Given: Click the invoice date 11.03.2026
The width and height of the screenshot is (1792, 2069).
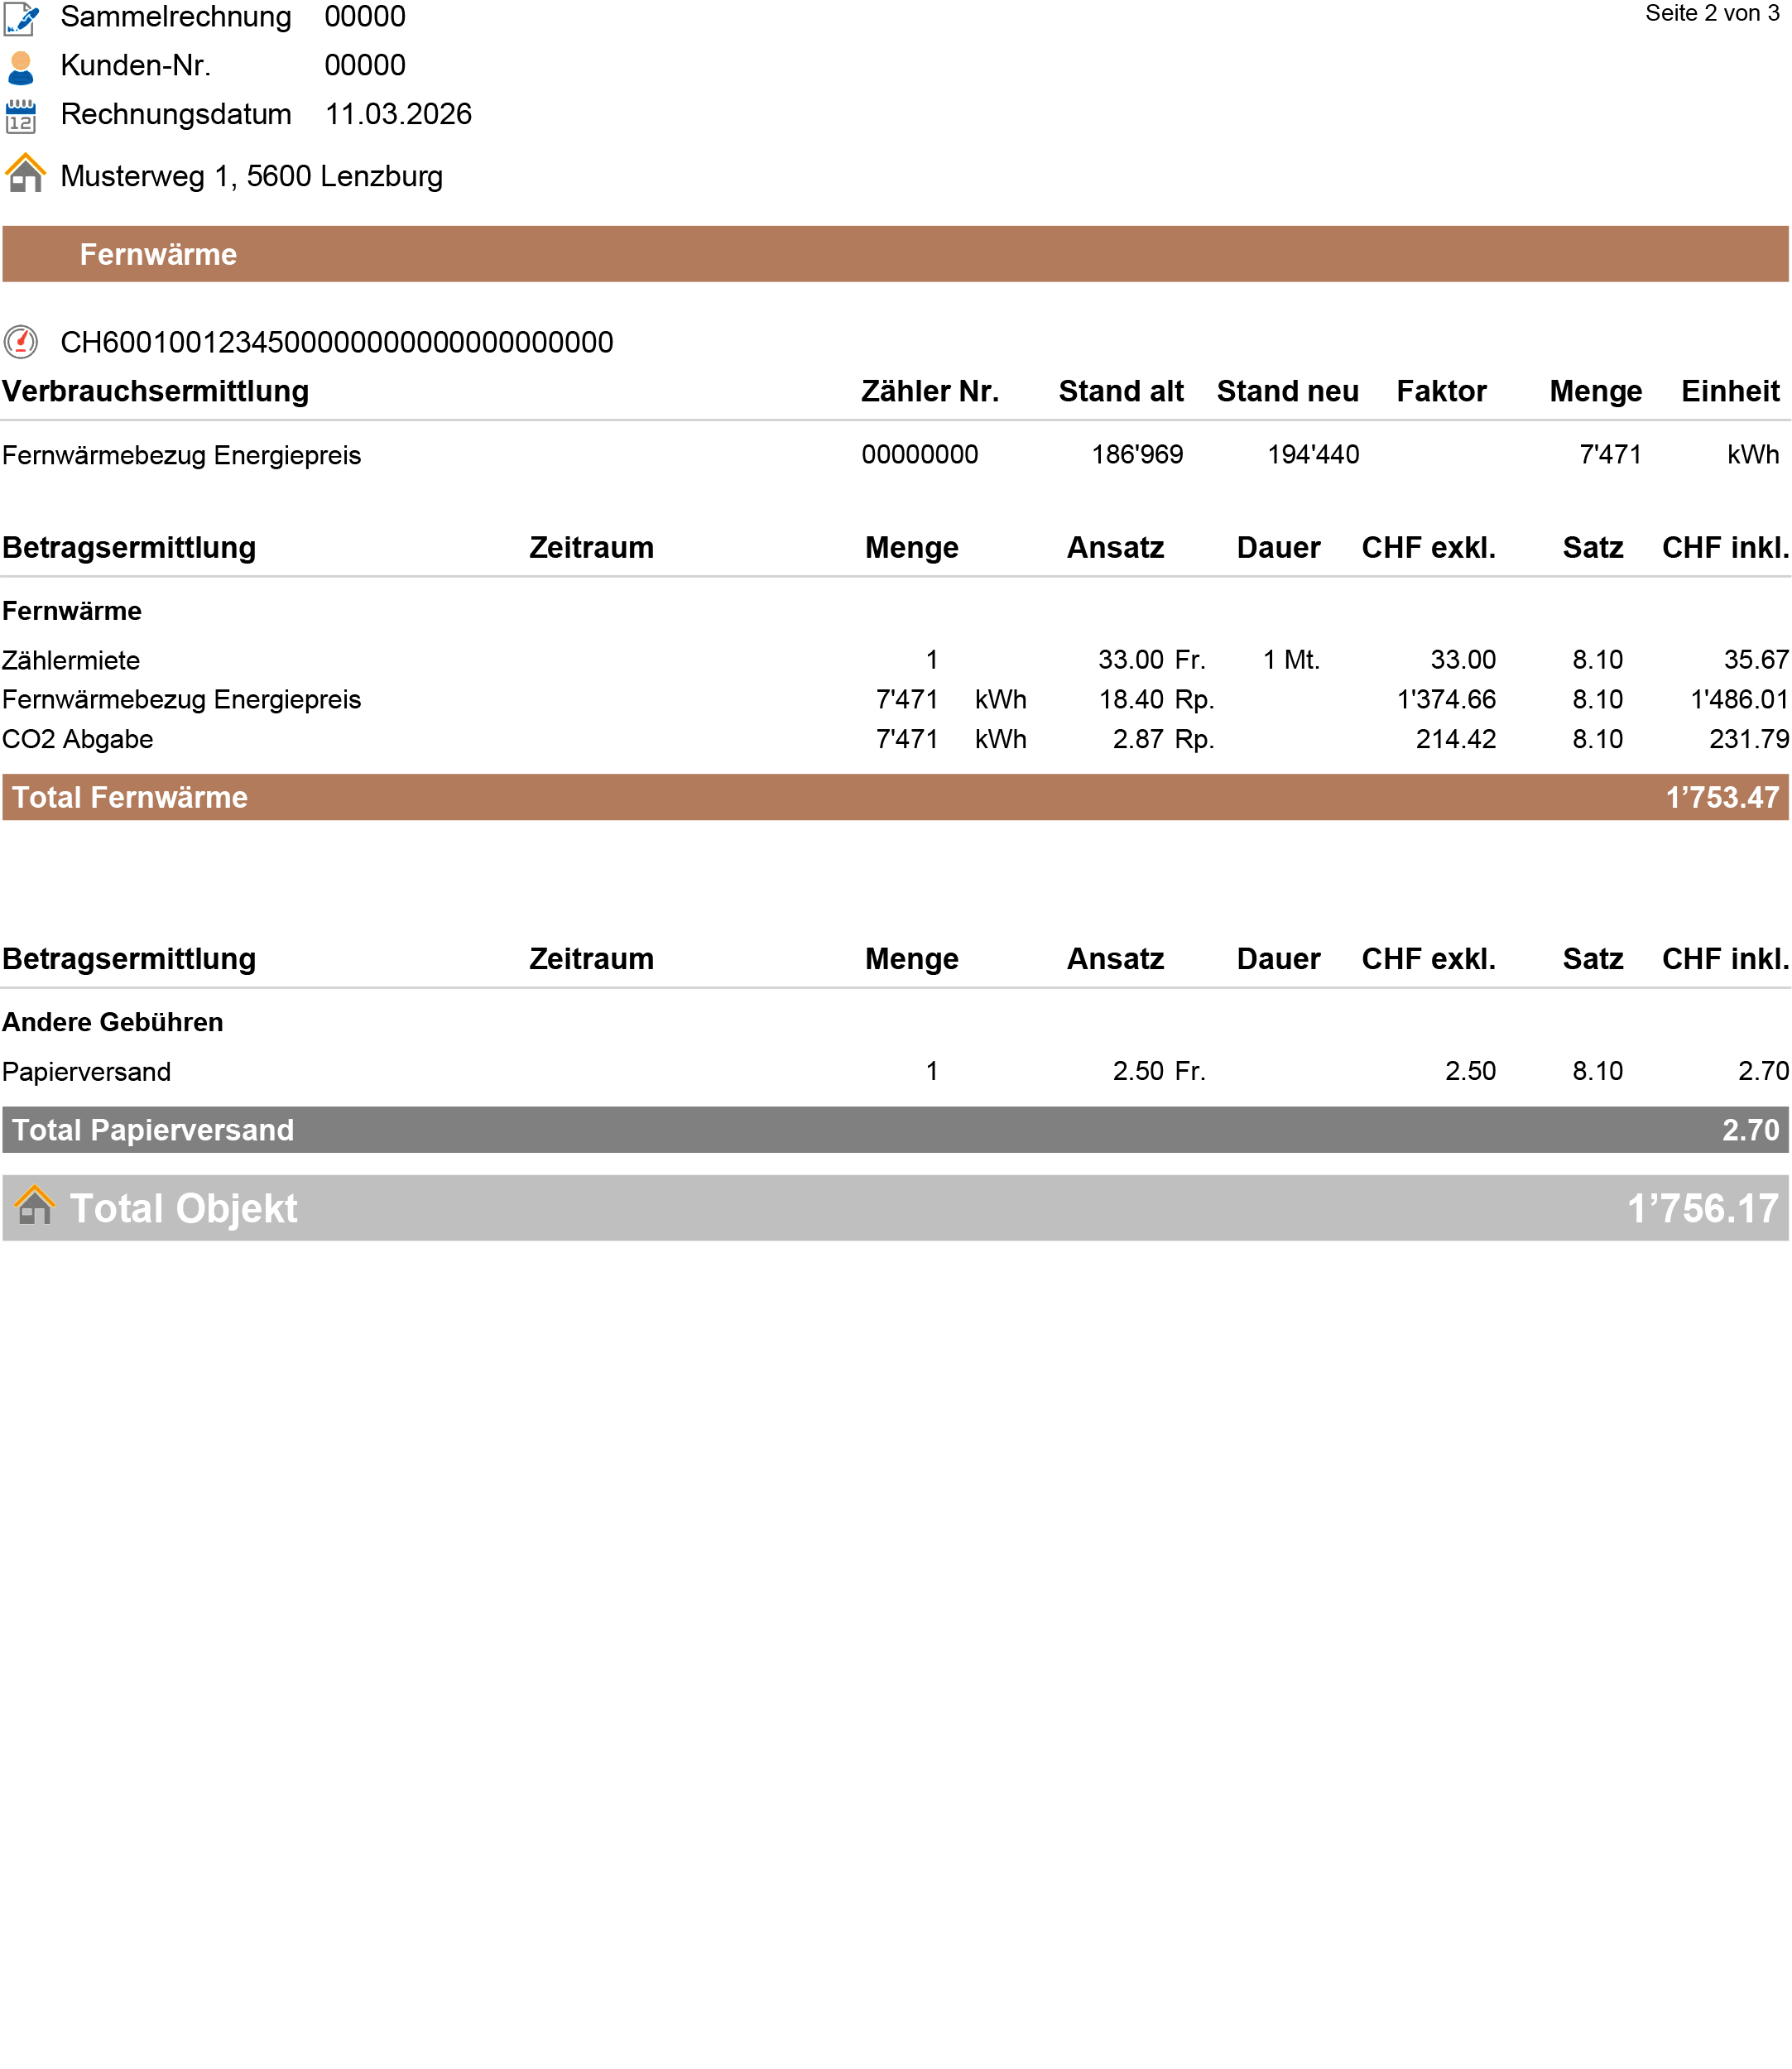Looking at the screenshot, I should pyautogui.click(x=398, y=114).
